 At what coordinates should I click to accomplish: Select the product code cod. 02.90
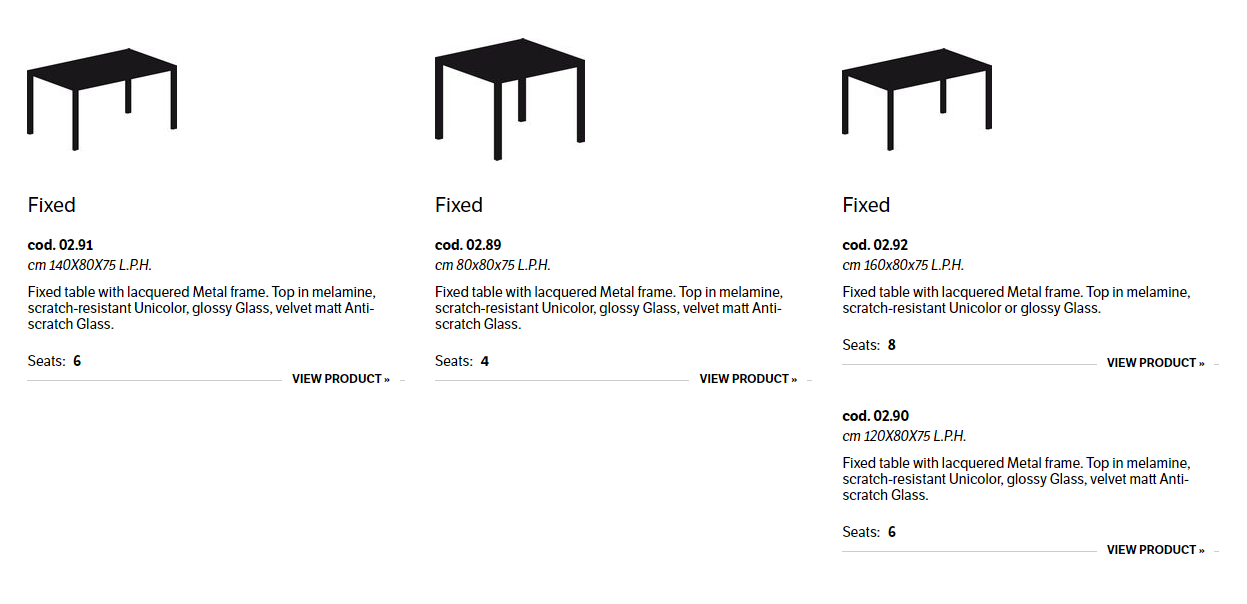(x=875, y=416)
